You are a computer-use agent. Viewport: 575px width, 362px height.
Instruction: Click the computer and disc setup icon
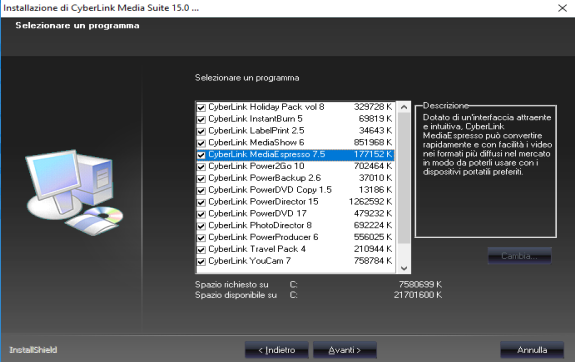(74, 192)
